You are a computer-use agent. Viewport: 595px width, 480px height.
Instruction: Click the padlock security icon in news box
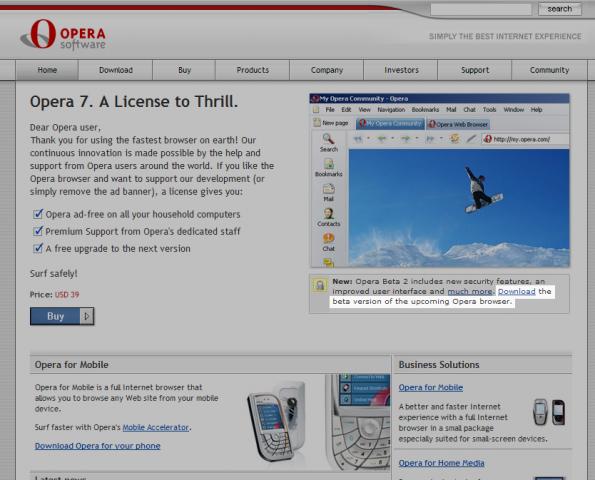pyautogui.click(x=320, y=285)
